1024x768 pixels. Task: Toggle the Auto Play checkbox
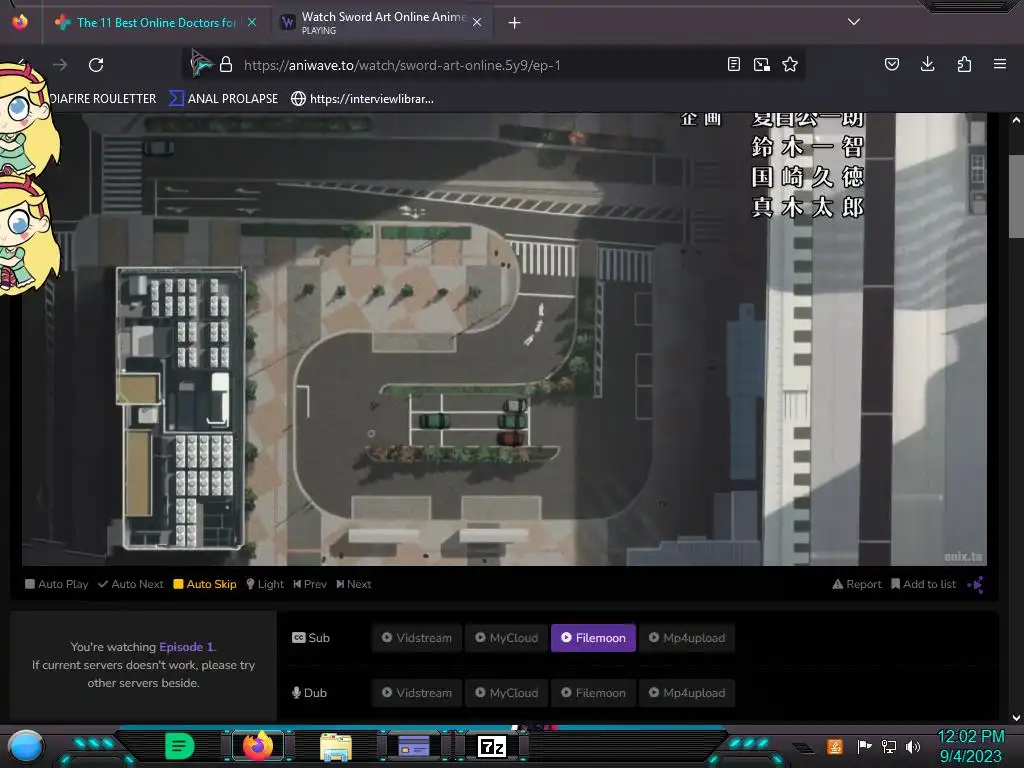(x=57, y=584)
